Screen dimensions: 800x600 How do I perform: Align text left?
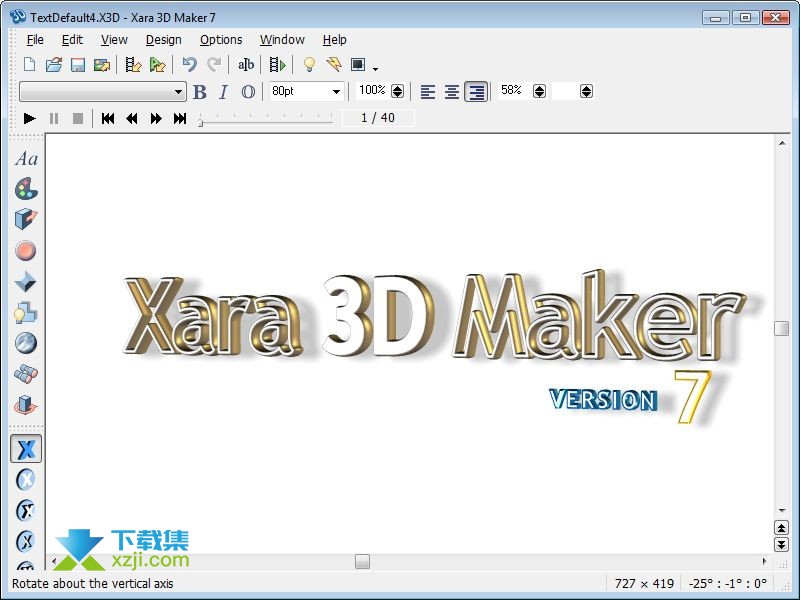click(428, 92)
